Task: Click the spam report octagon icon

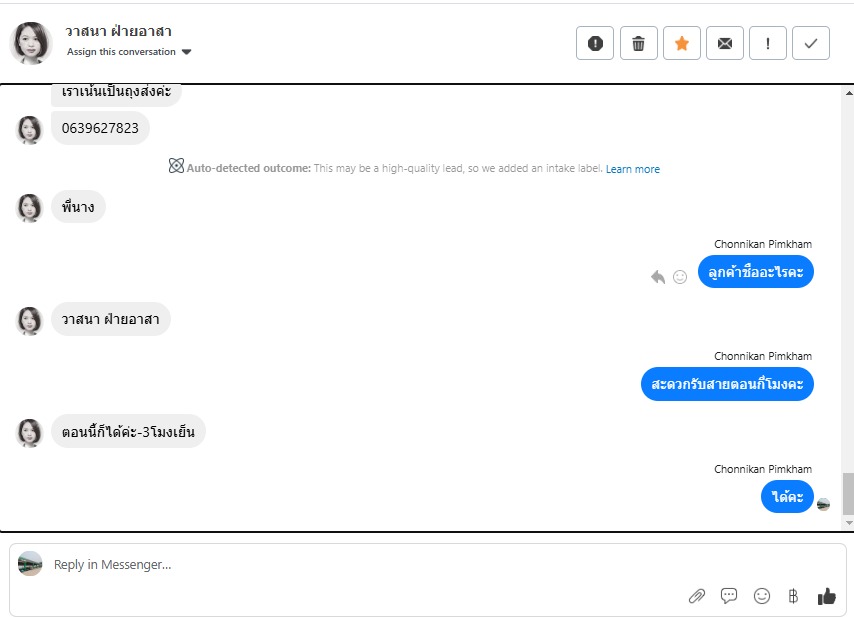Action: click(x=595, y=43)
